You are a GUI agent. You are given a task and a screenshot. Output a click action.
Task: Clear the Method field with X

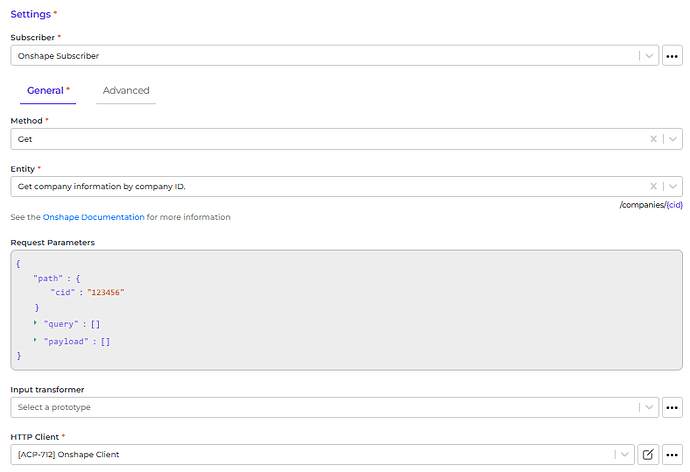coord(653,139)
